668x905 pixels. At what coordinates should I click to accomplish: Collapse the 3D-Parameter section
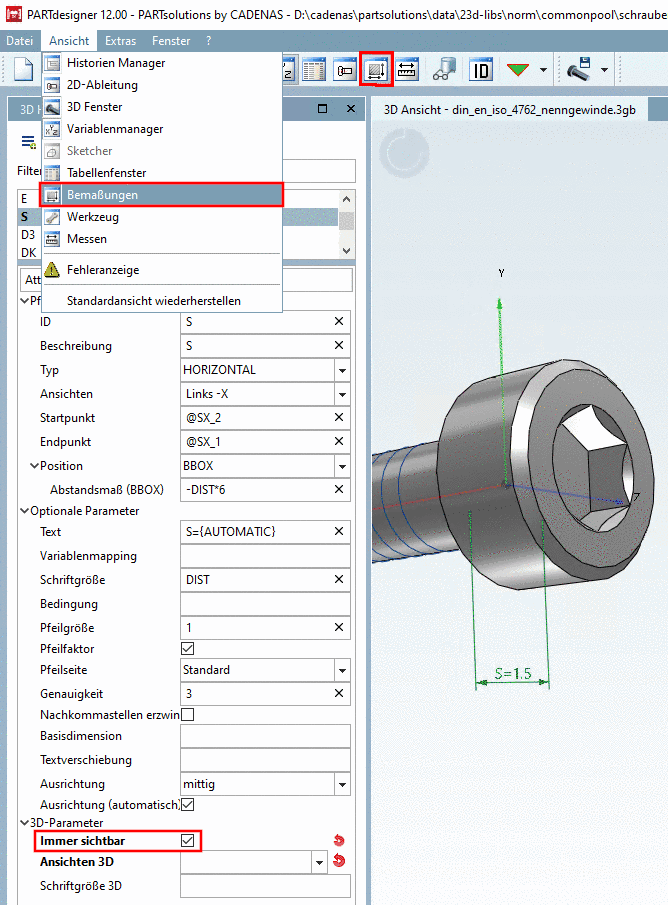pos(24,822)
